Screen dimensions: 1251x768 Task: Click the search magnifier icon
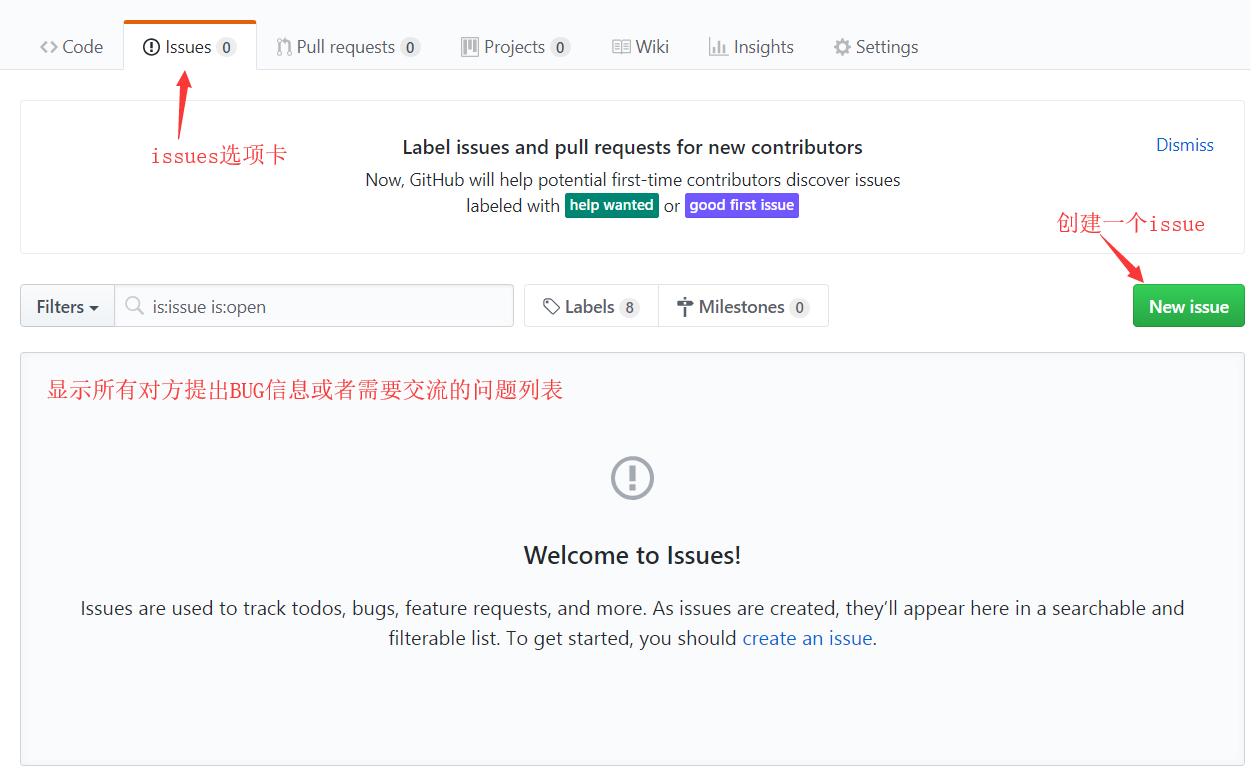135,306
